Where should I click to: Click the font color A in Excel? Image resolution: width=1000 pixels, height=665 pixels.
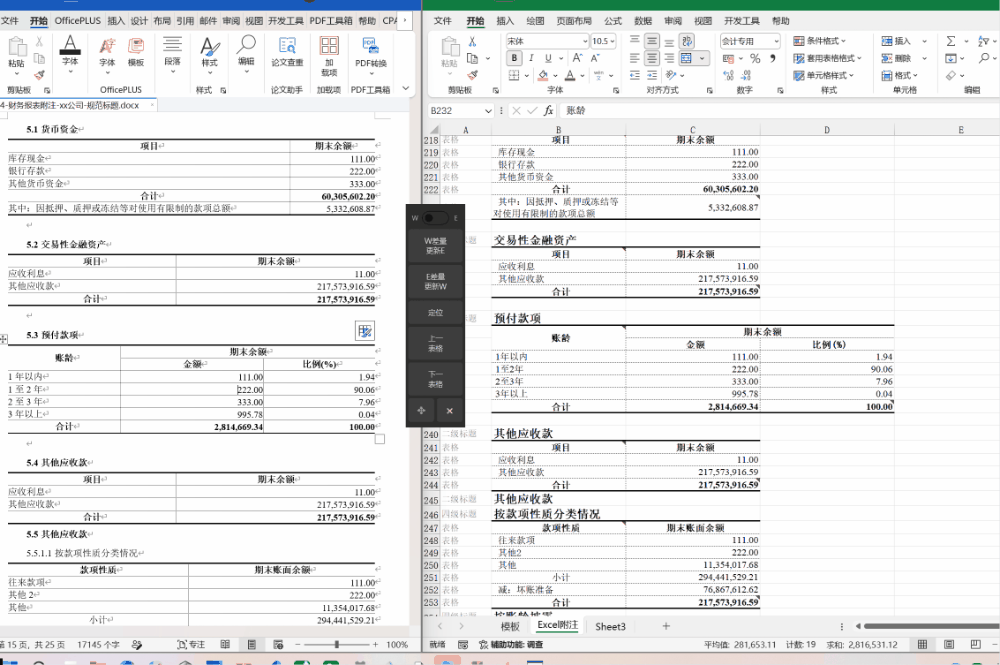pyautogui.click(x=570, y=75)
